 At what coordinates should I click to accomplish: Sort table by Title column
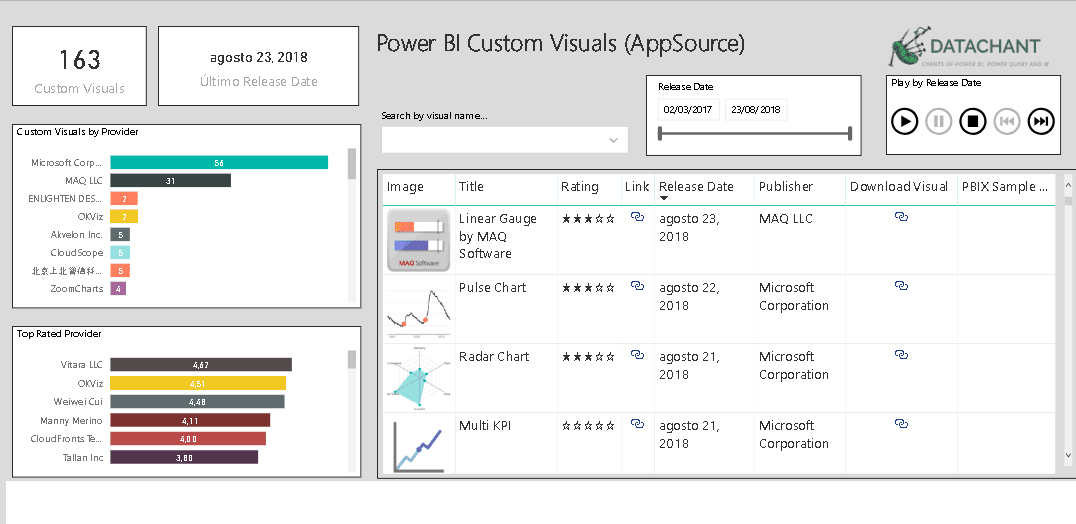click(x=471, y=187)
